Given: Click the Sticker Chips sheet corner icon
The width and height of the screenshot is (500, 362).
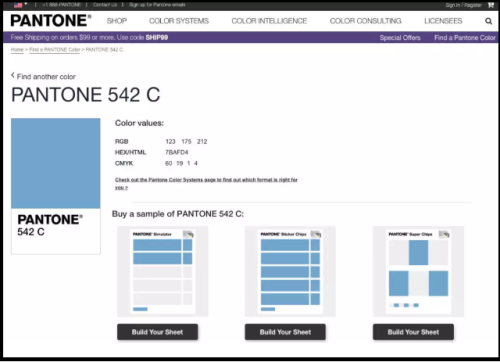Looking at the screenshot, I should pos(316,234).
